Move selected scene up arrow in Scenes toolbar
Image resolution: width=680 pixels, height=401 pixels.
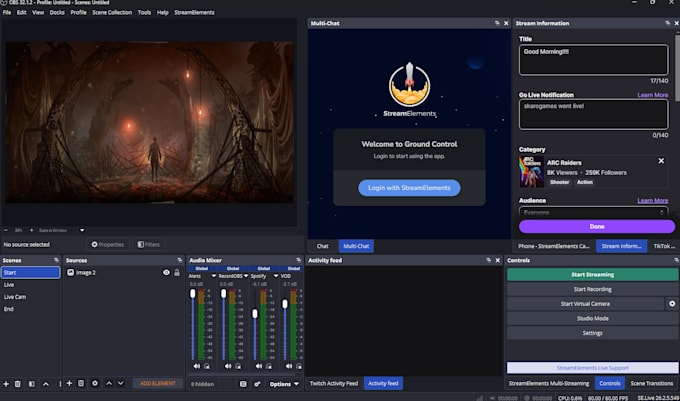(46, 384)
